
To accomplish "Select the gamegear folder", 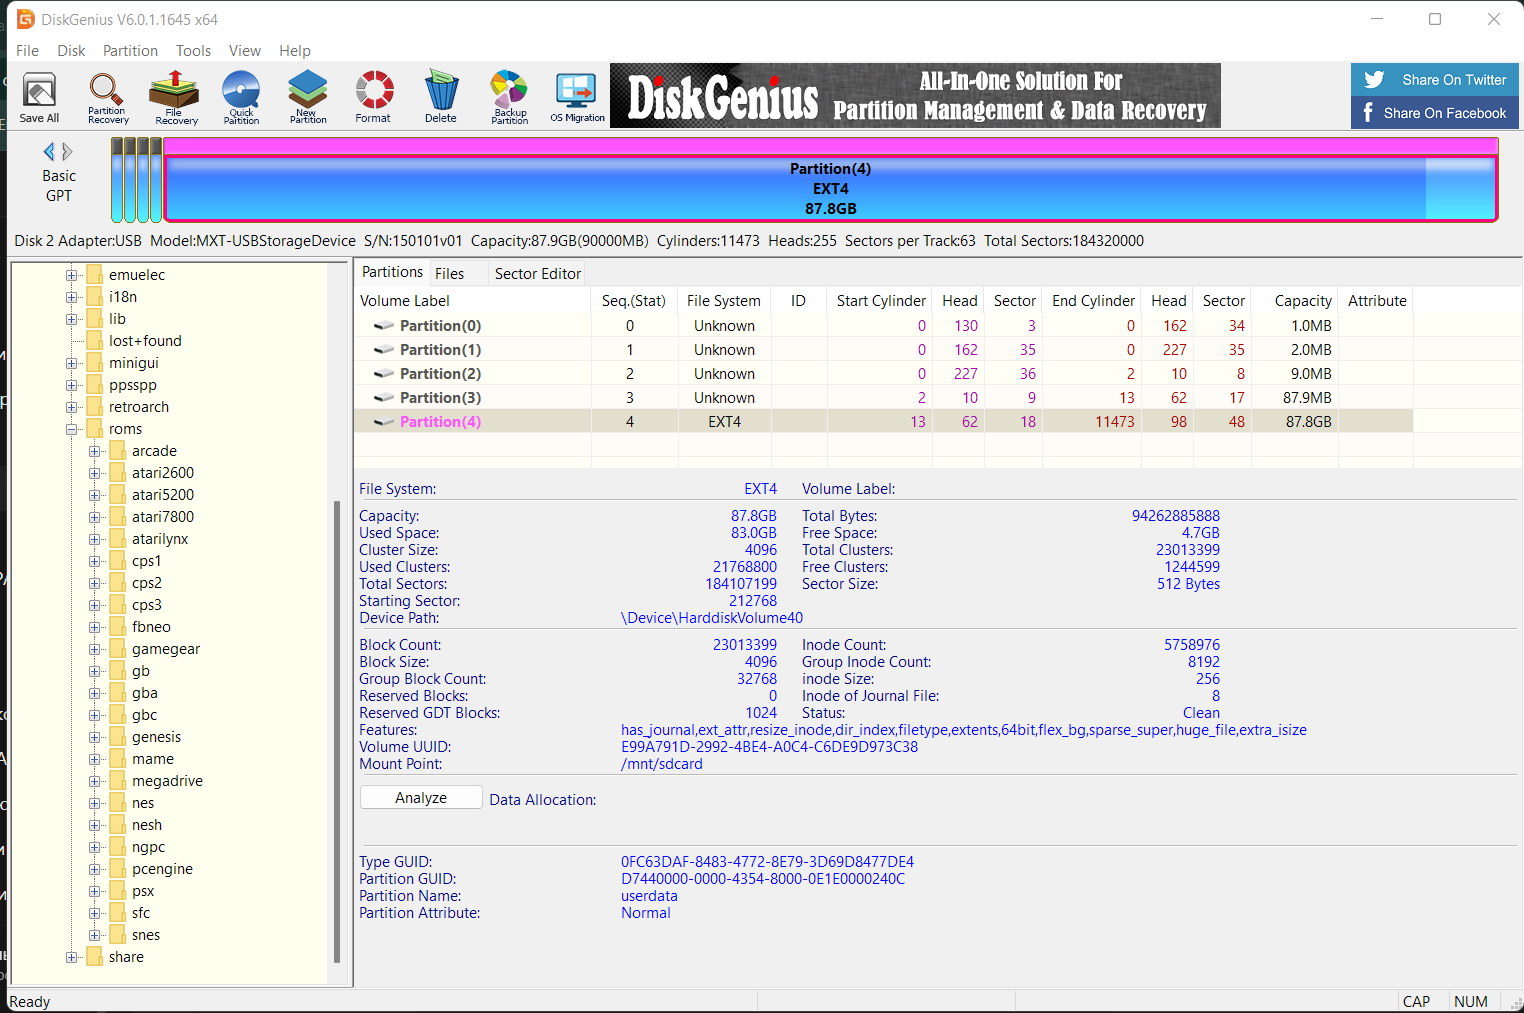I will tap(166, 649).
